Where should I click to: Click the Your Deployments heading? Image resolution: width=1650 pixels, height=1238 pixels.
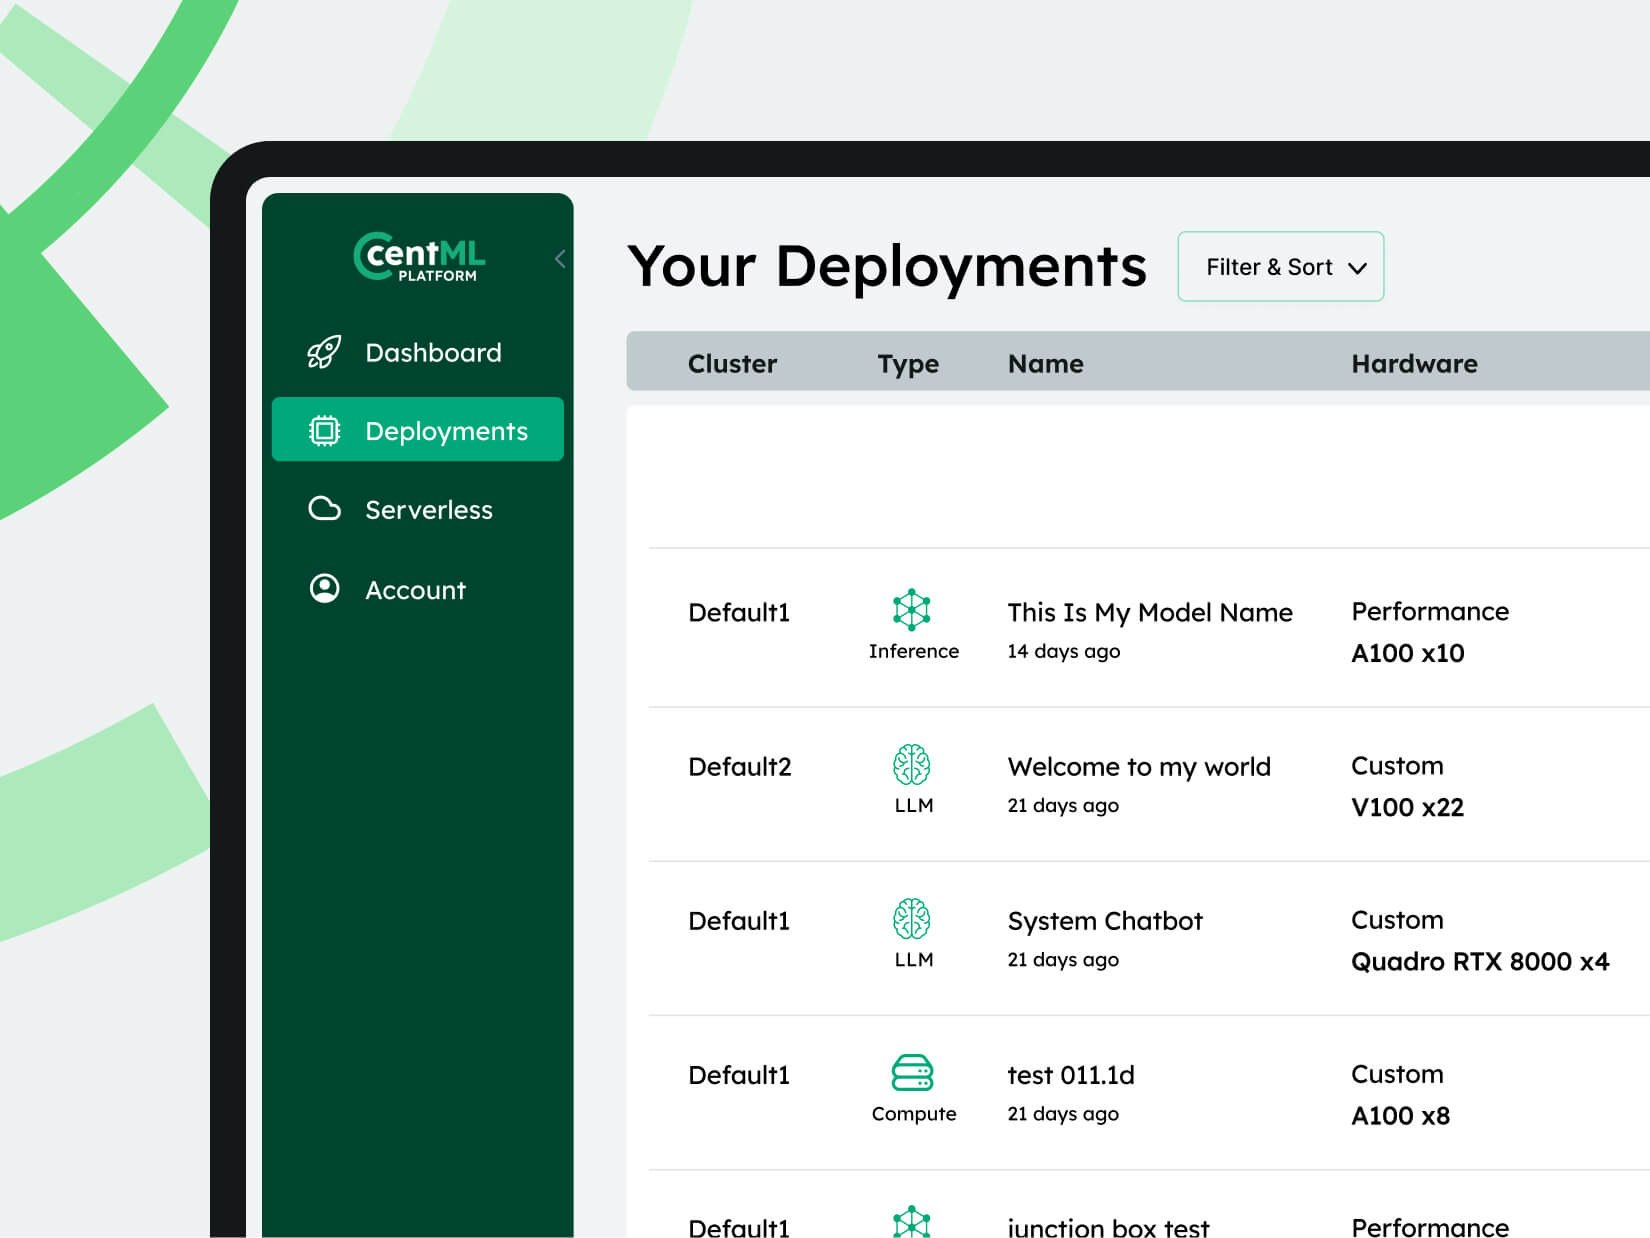(887, 267)
